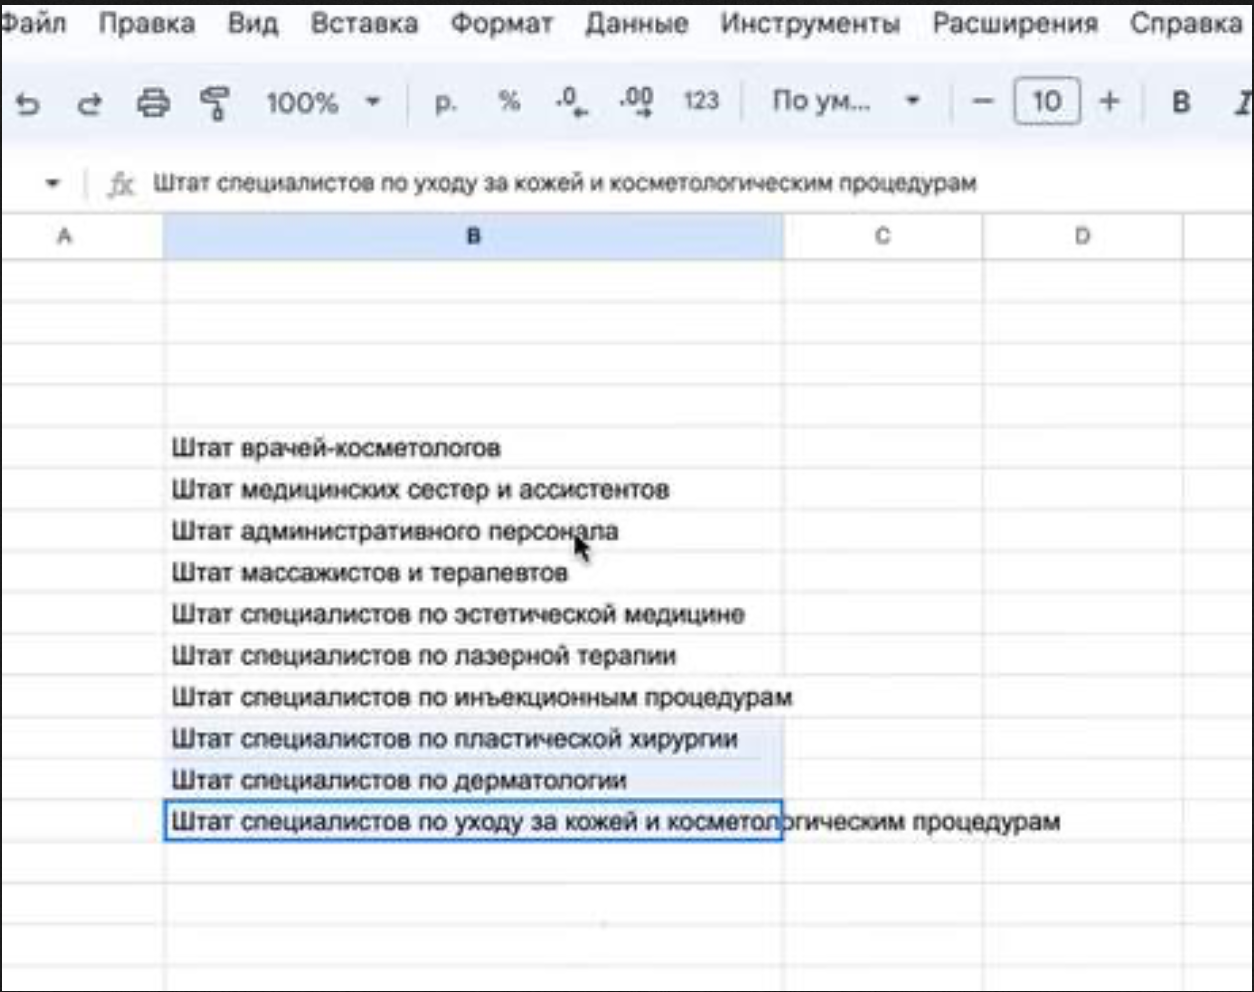Open the Правка menu
Image resolution: width=1254 pixels, height=992 pixels.
(147, 24)
